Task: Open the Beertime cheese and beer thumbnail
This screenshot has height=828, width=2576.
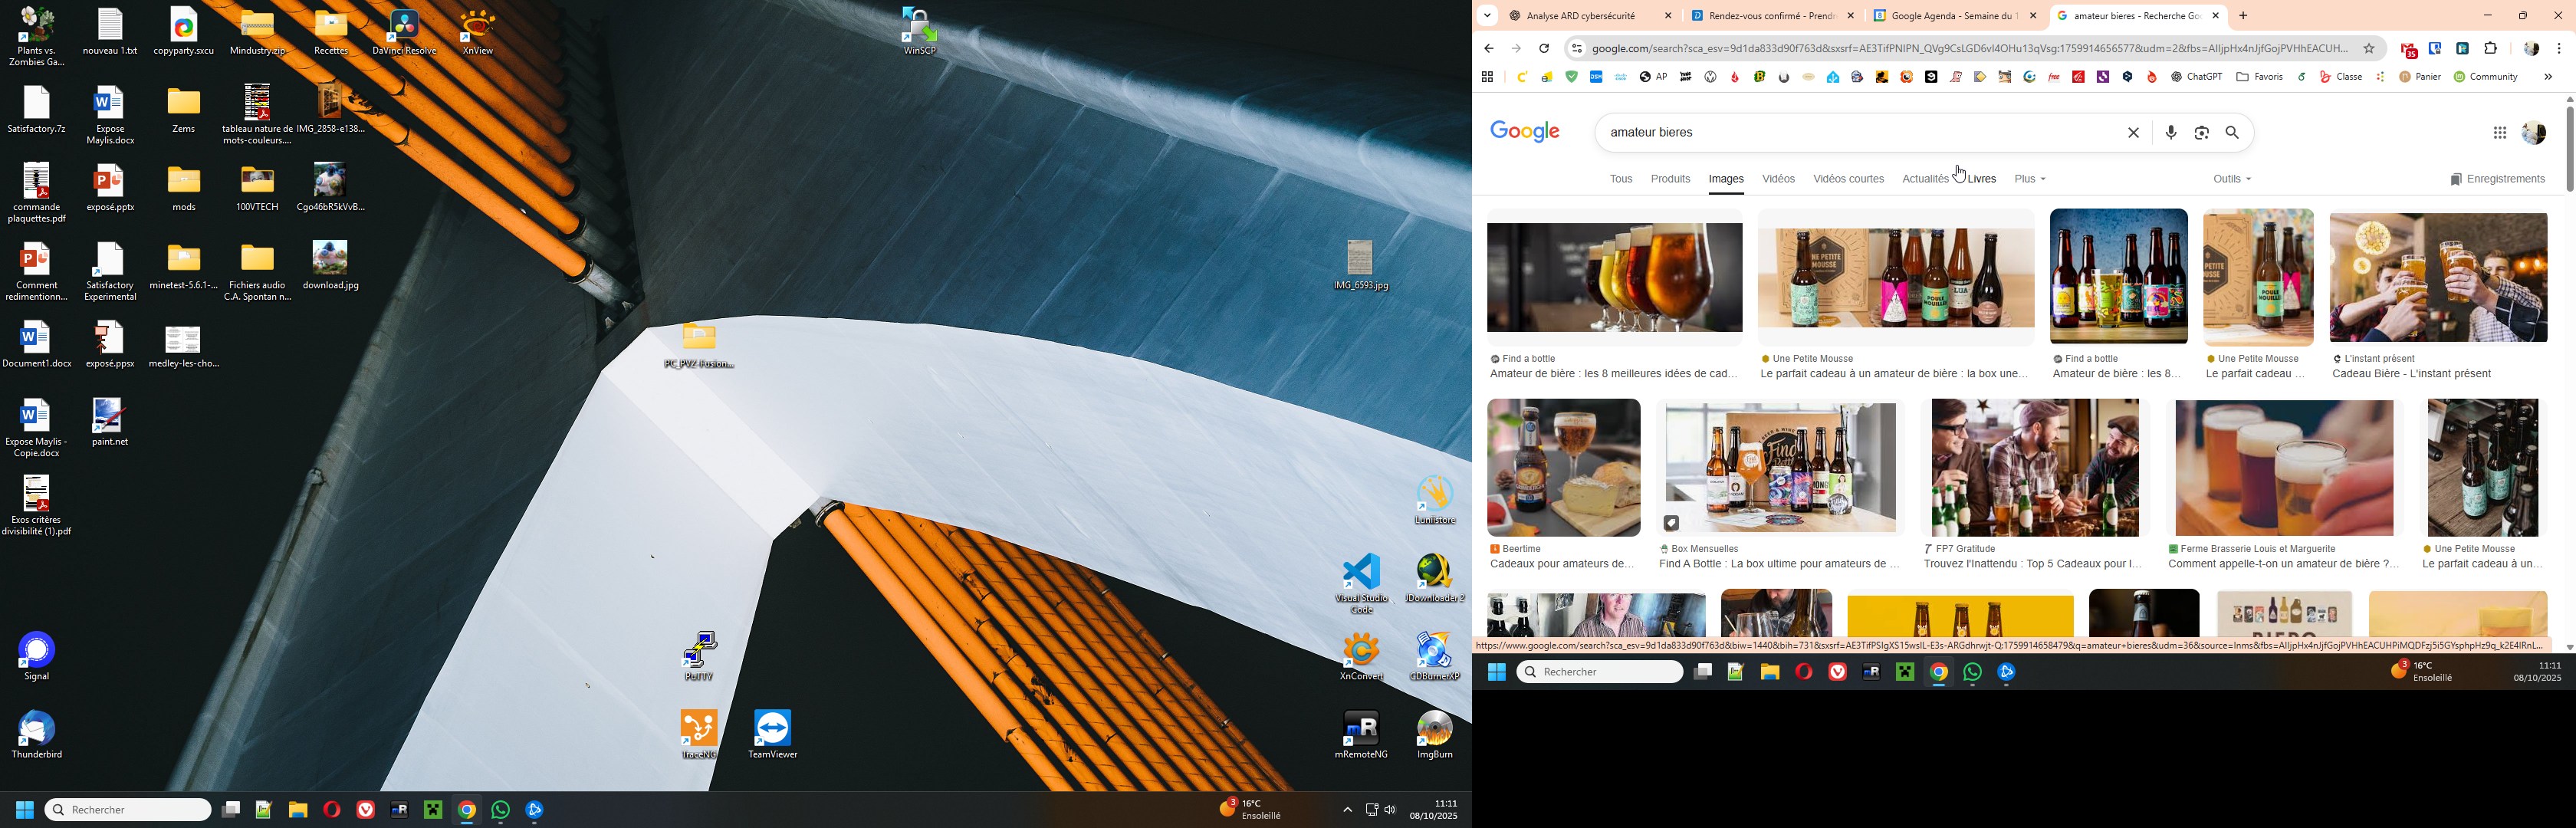Action: coord(1563,468)
